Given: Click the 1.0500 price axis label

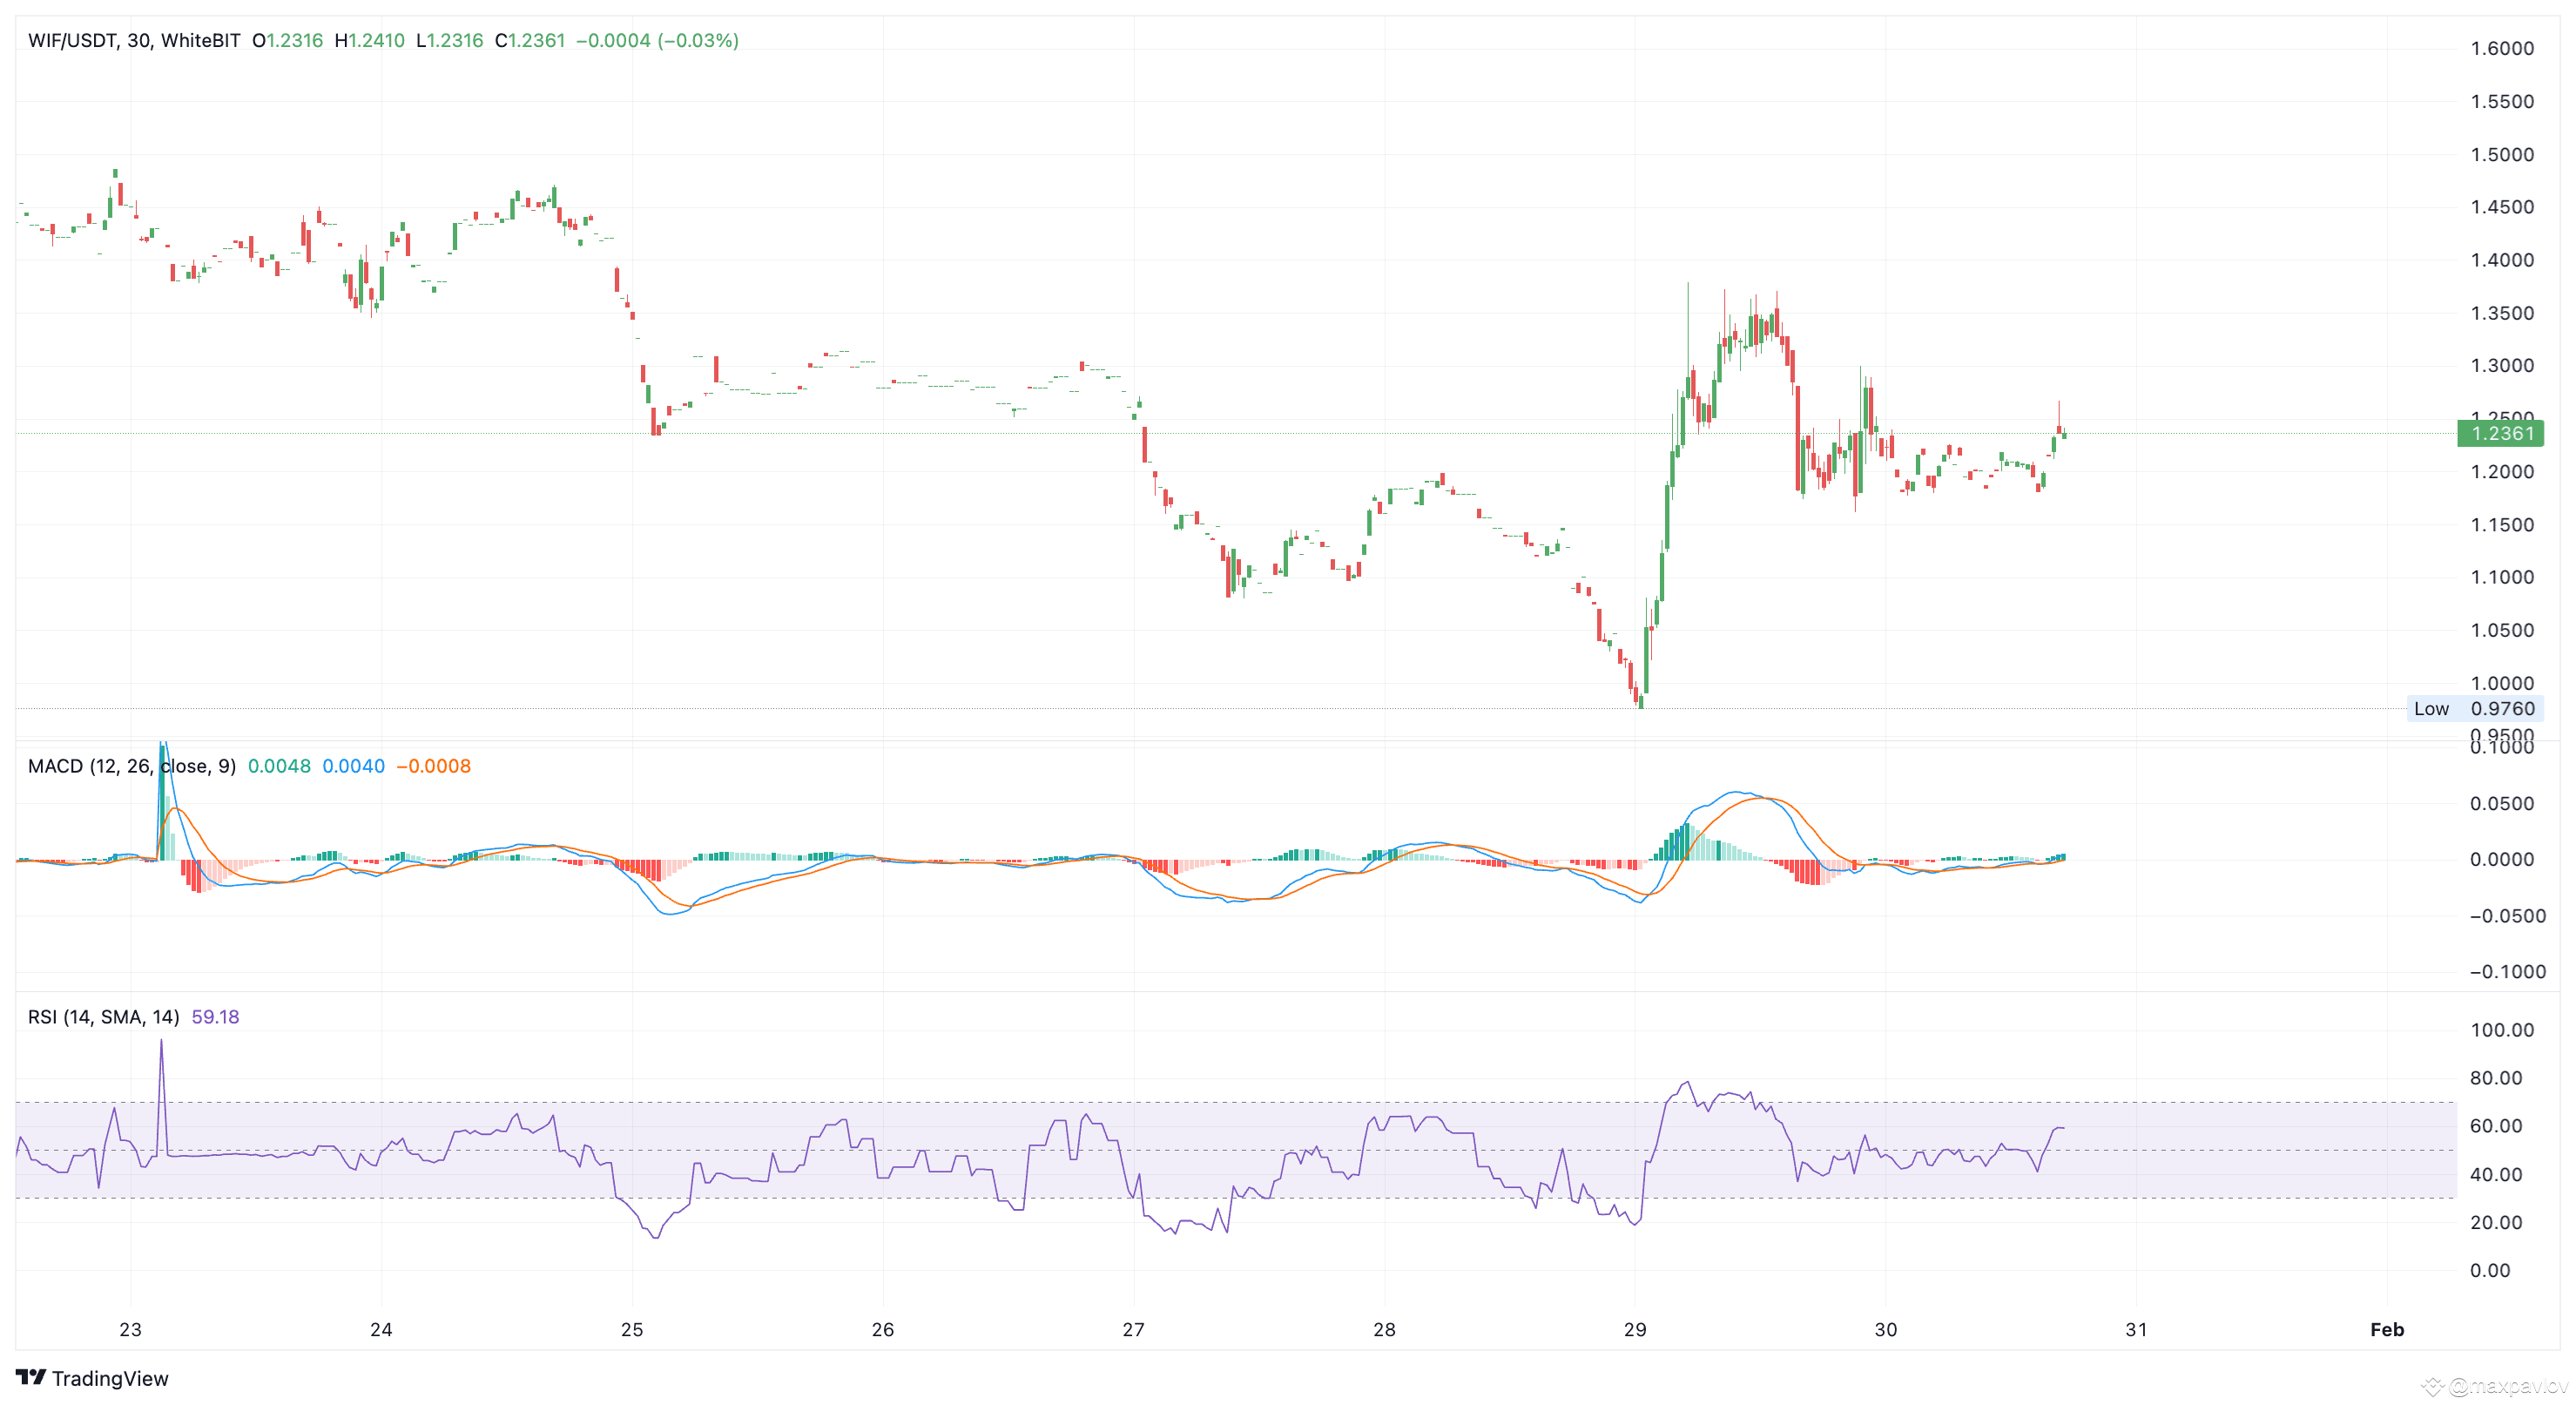Looking at the screenshot, I should click(2502, 630).
